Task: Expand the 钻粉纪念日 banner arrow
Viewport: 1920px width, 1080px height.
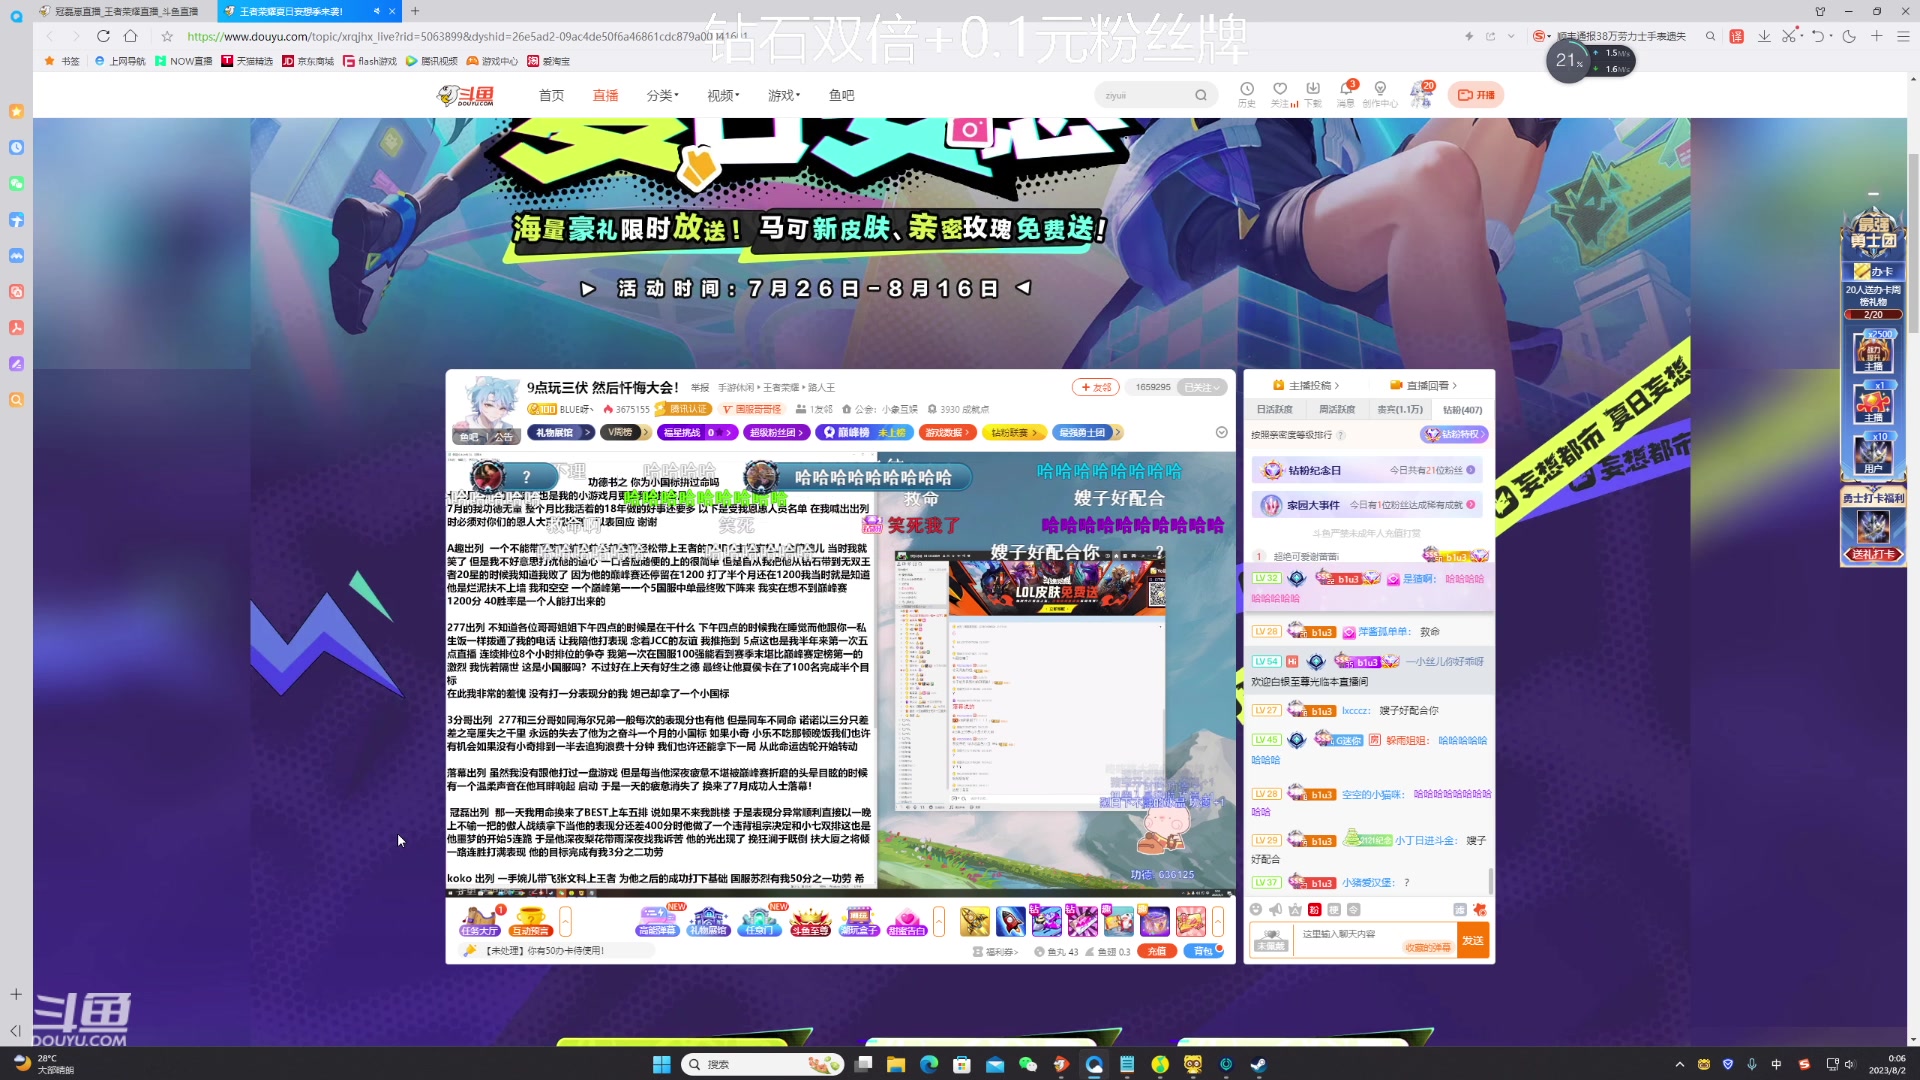Action: (1471, 470)
